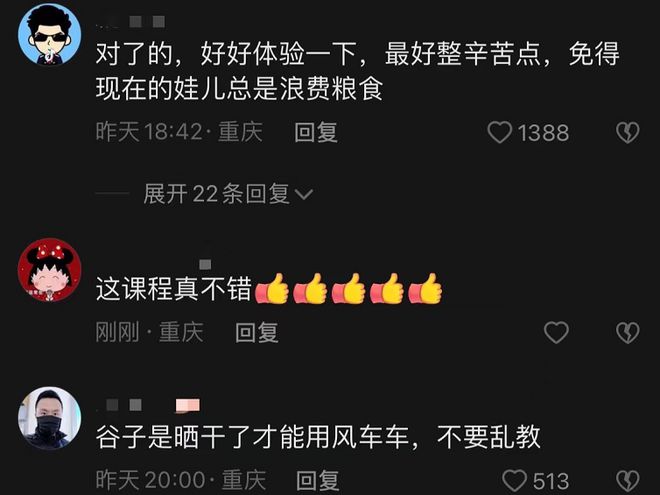Tap broken heart on 谷子是晒干了 comment
This screenshot has width=660, height=495.
[x=628, y=480]
